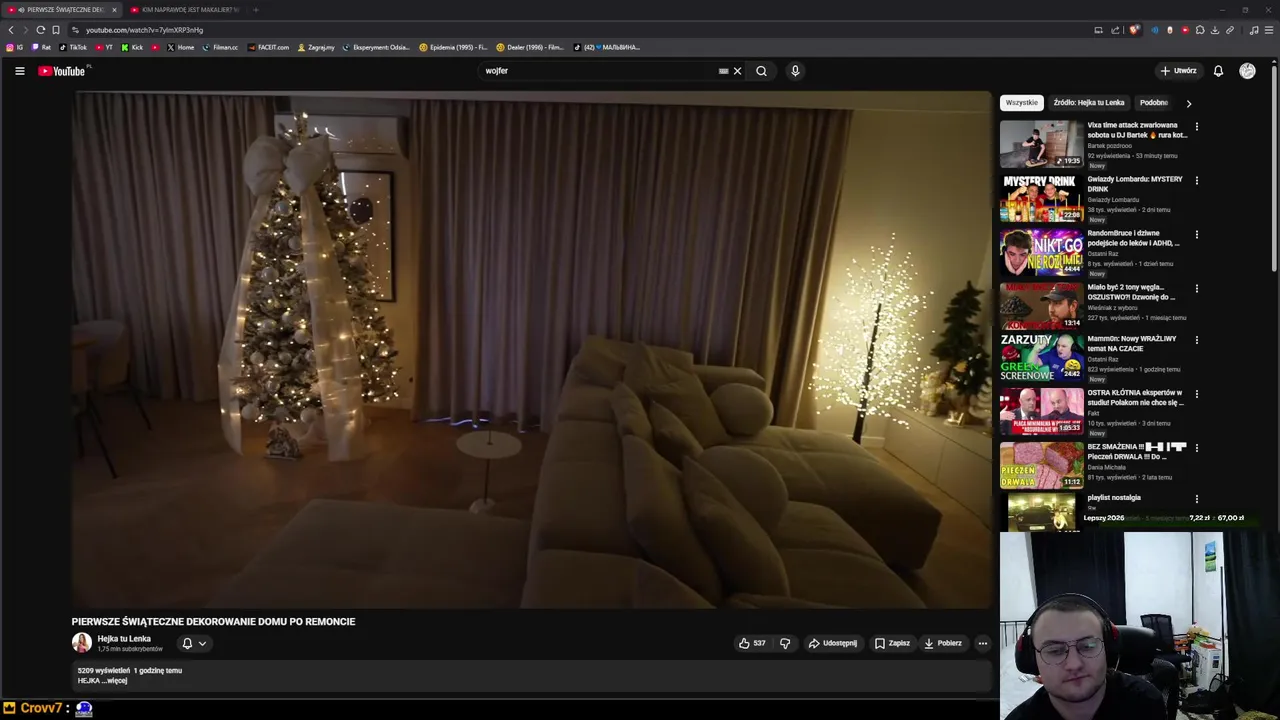Click the video player showing living room
This screenshot has width=1280, height=720.
click(x=531, y=349)
